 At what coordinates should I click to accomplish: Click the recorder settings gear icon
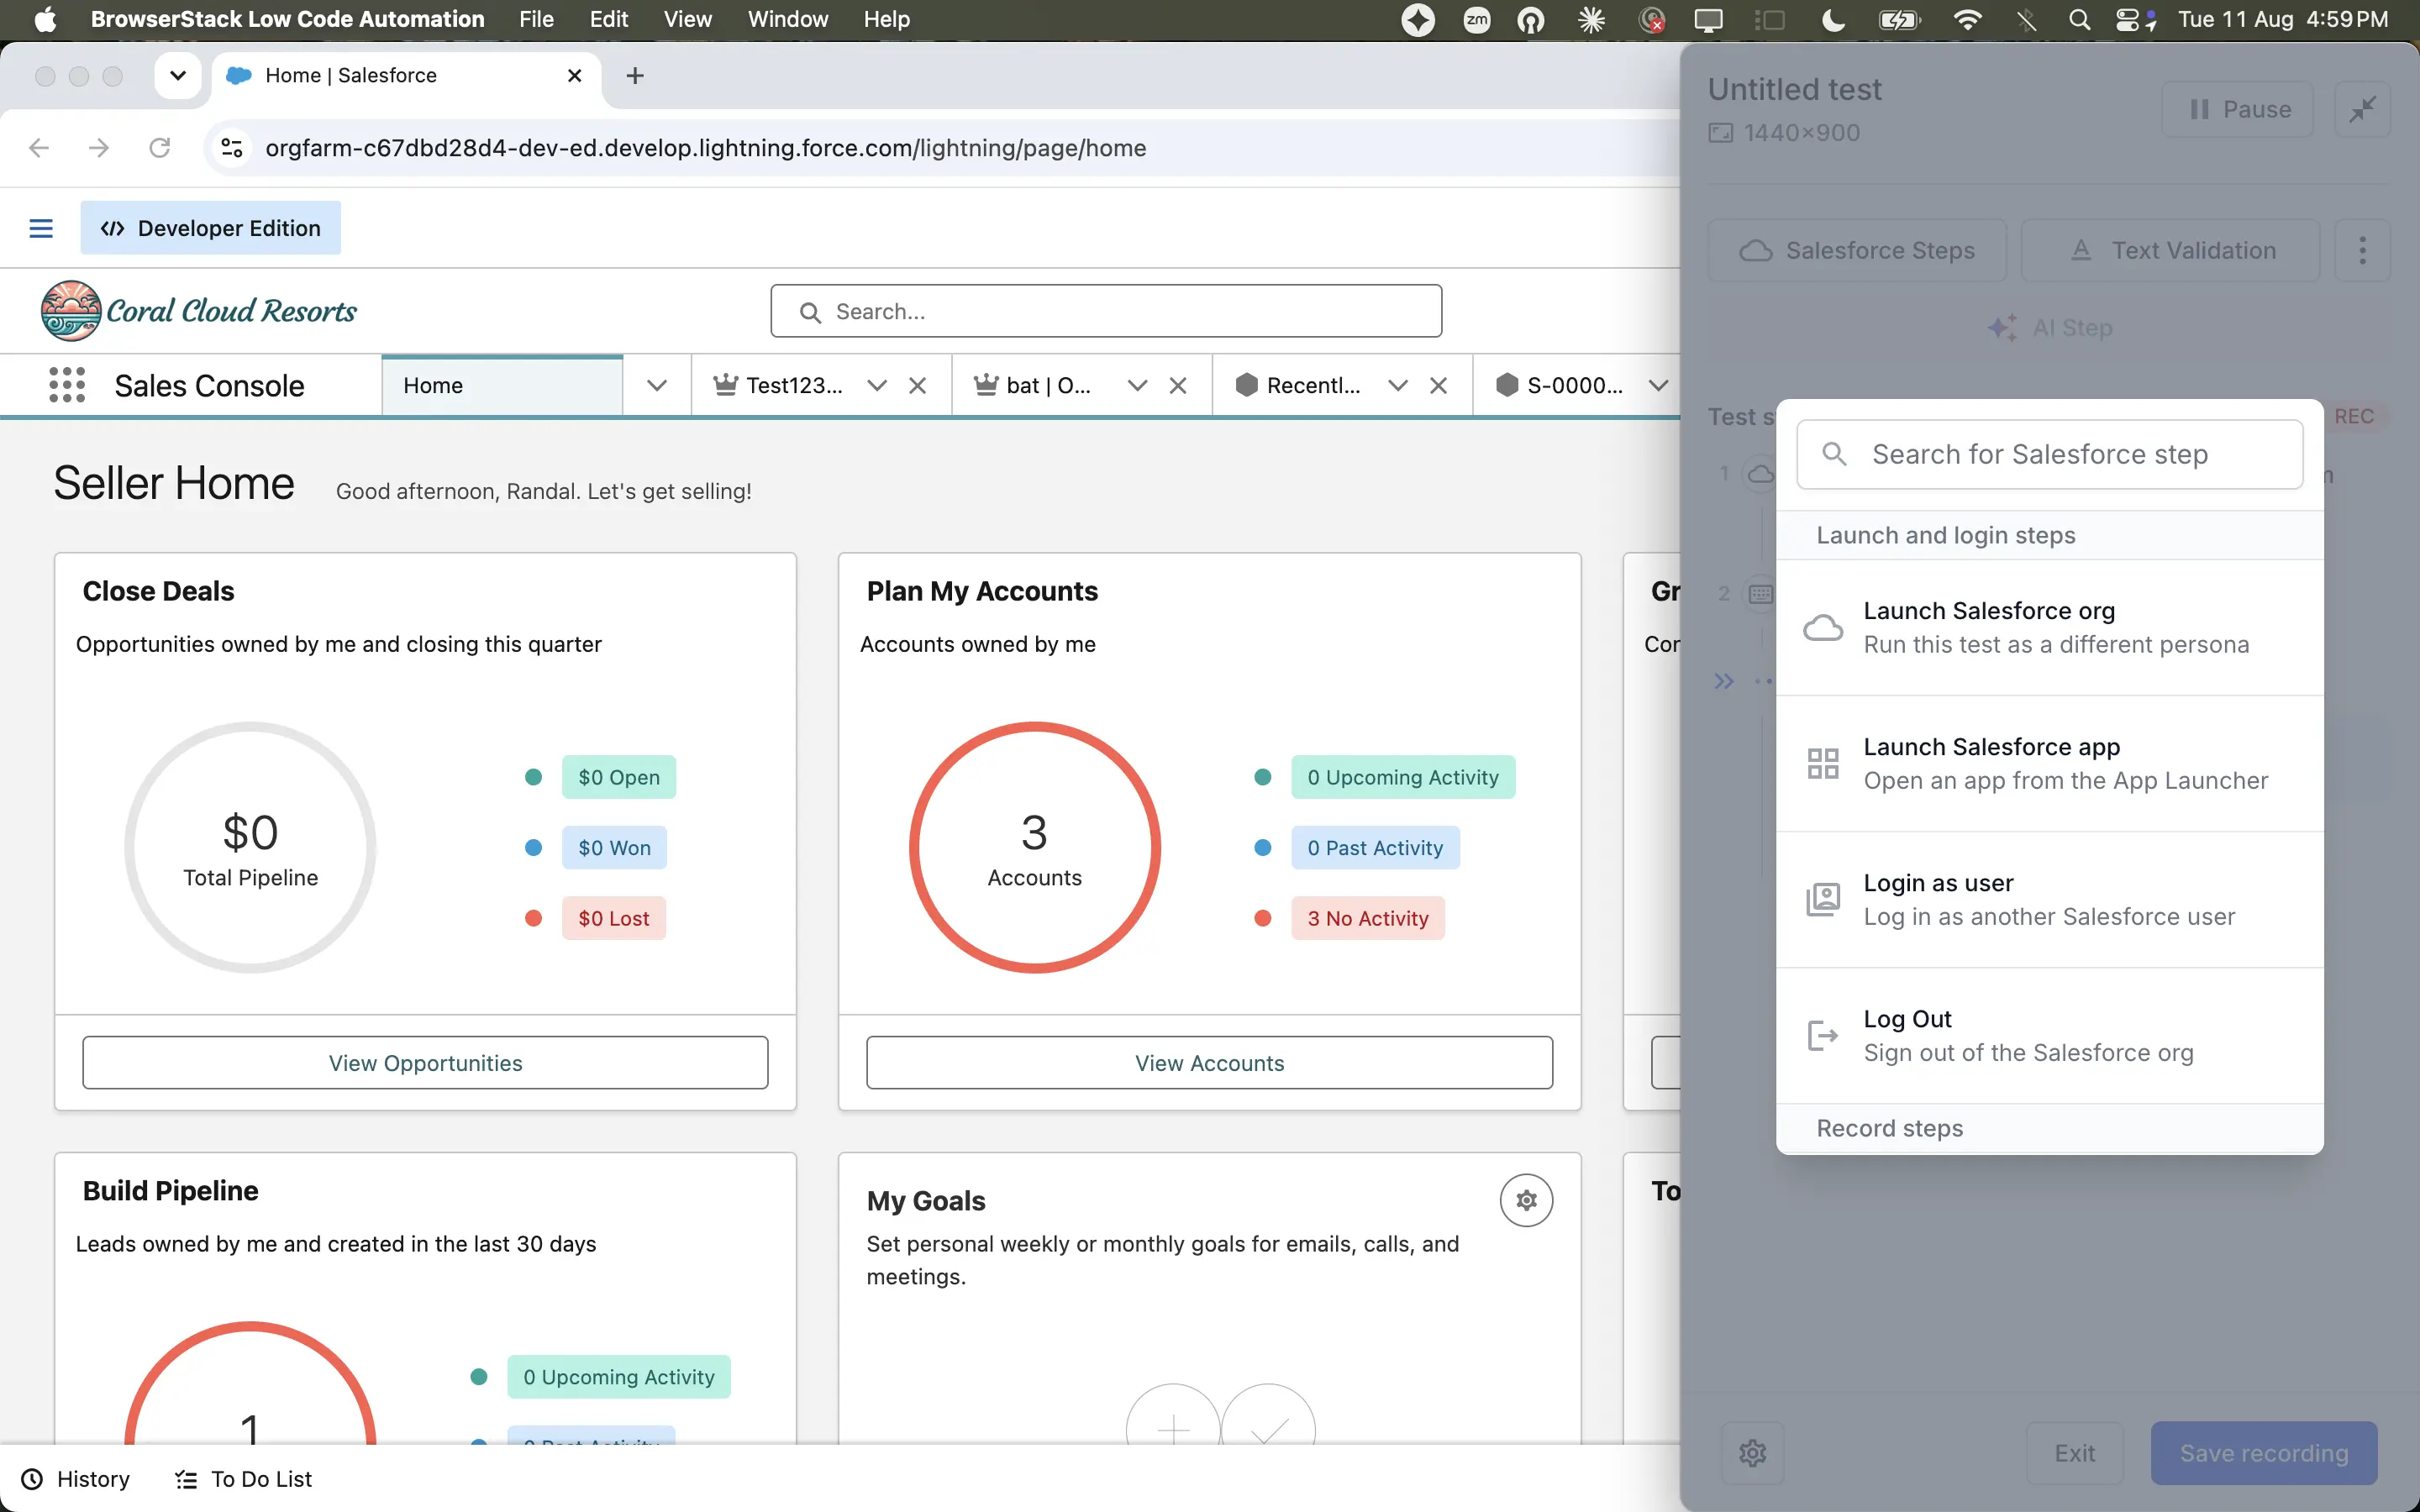coord(1752,1453)
